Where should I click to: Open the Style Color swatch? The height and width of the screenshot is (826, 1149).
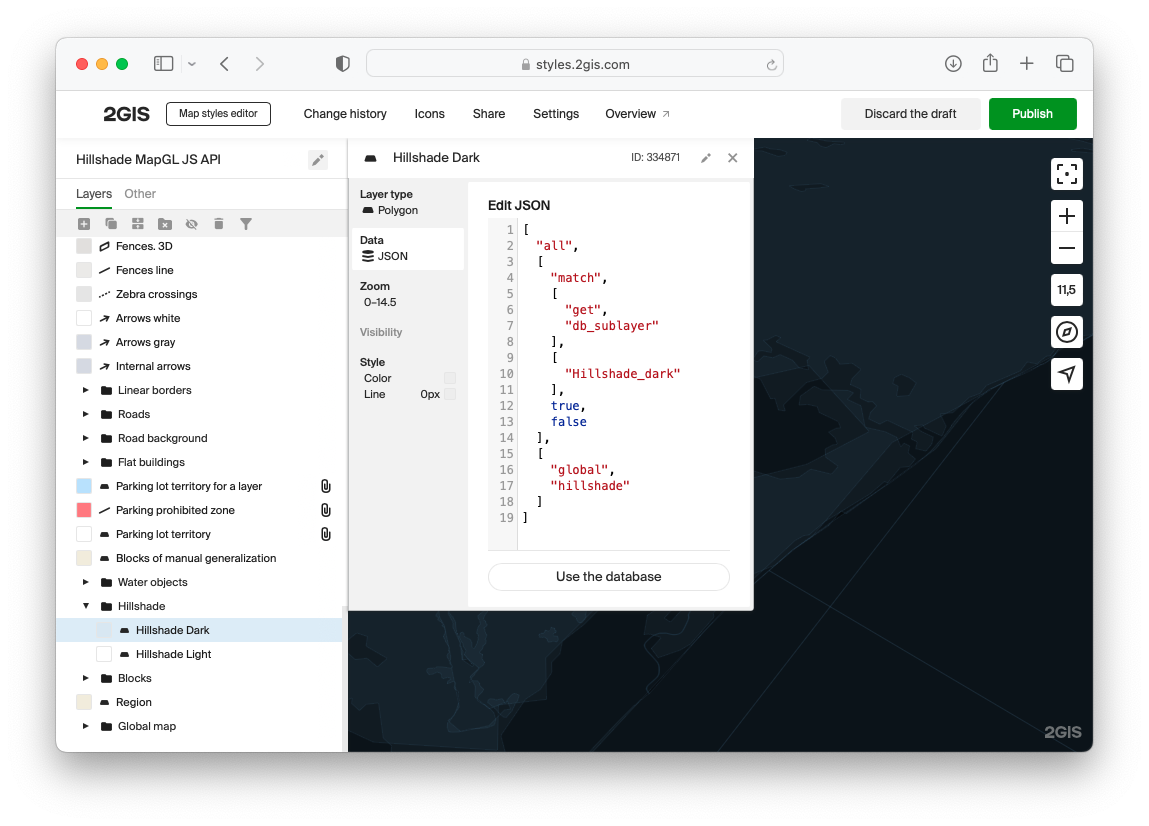click(x=450, y=378)
